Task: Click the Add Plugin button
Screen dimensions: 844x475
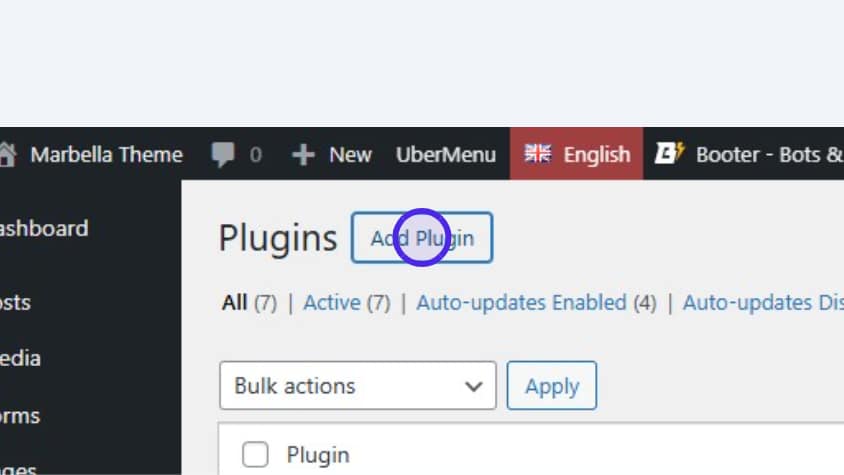Action: point(421,238)
